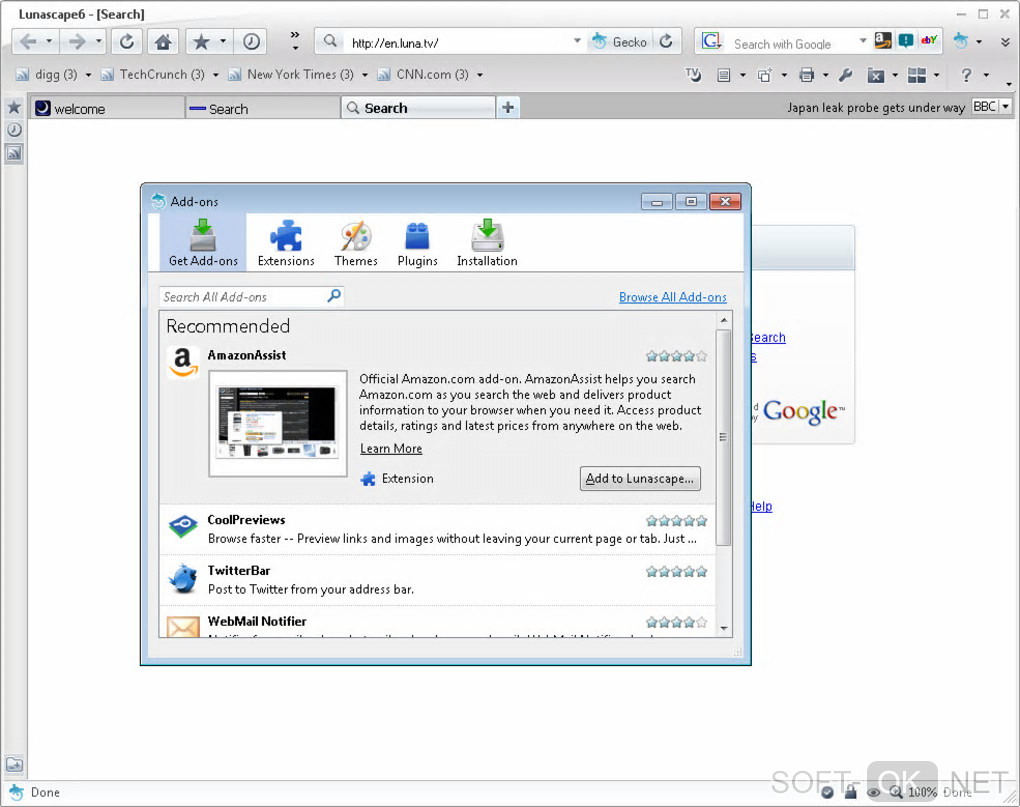Click Add to Lunascape button
The image size is (1020, 807).
(640, 479)
